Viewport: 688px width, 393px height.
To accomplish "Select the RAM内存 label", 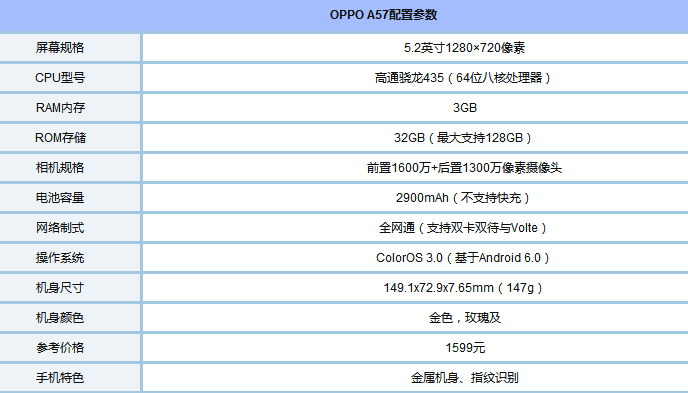I will (x=60, y=107).
